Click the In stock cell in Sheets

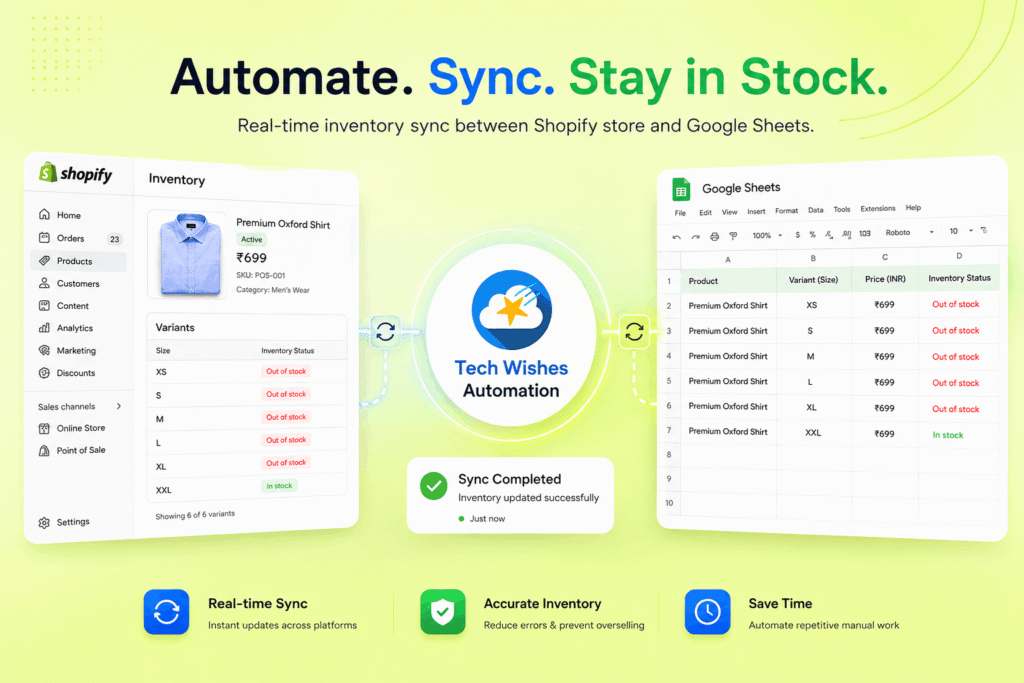point(959,435)
